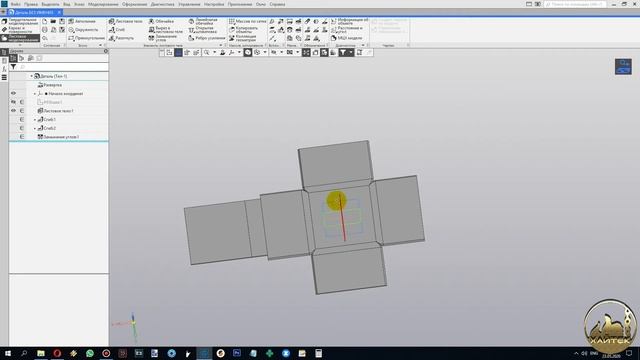The height and width of the screenshot is (360, 640).
Task: Choose the Линейчатая обечайка command
Action: click(x=203, y=22)
